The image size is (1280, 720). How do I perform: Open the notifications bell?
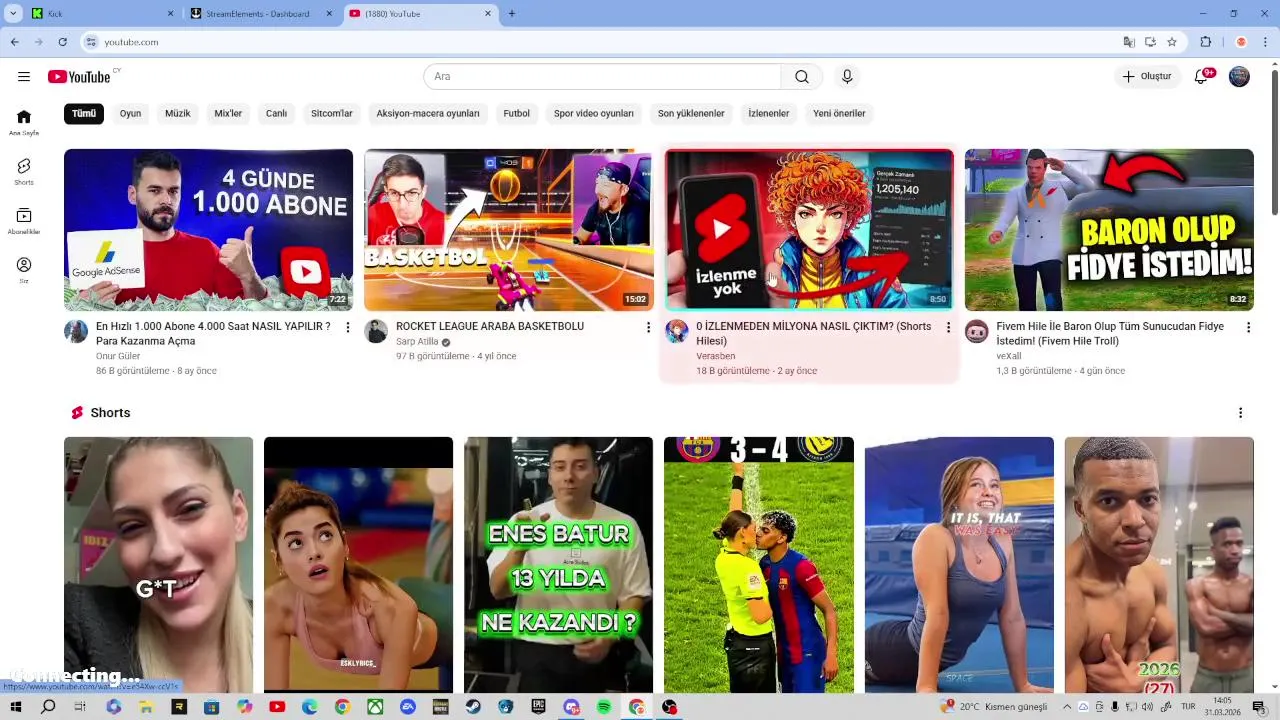coord(1202,77)
